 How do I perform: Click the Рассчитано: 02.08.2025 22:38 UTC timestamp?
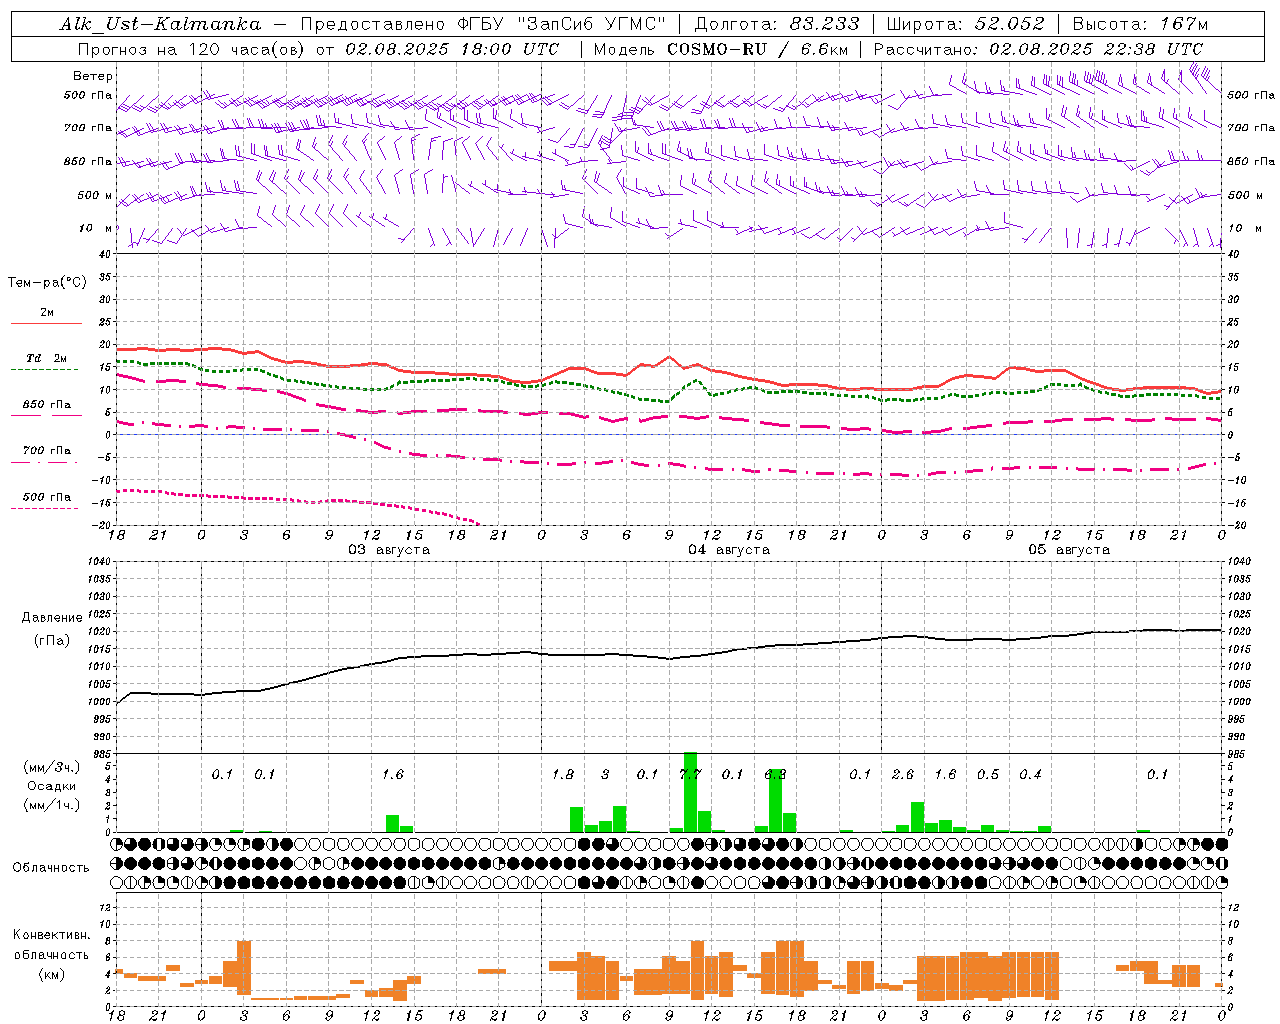(x=1038, y=48)
